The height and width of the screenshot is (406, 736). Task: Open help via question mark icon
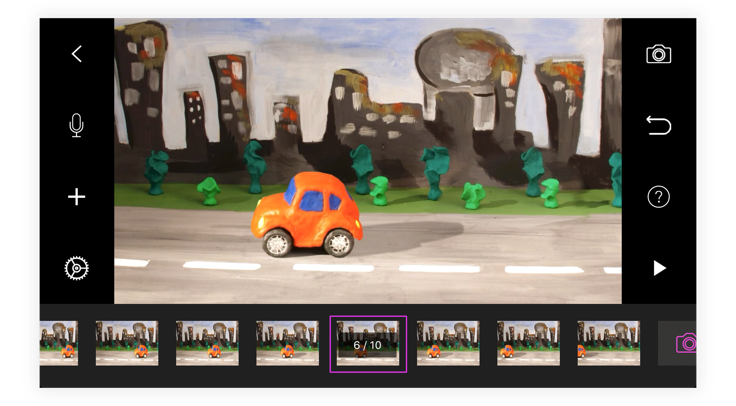[659, 197]
